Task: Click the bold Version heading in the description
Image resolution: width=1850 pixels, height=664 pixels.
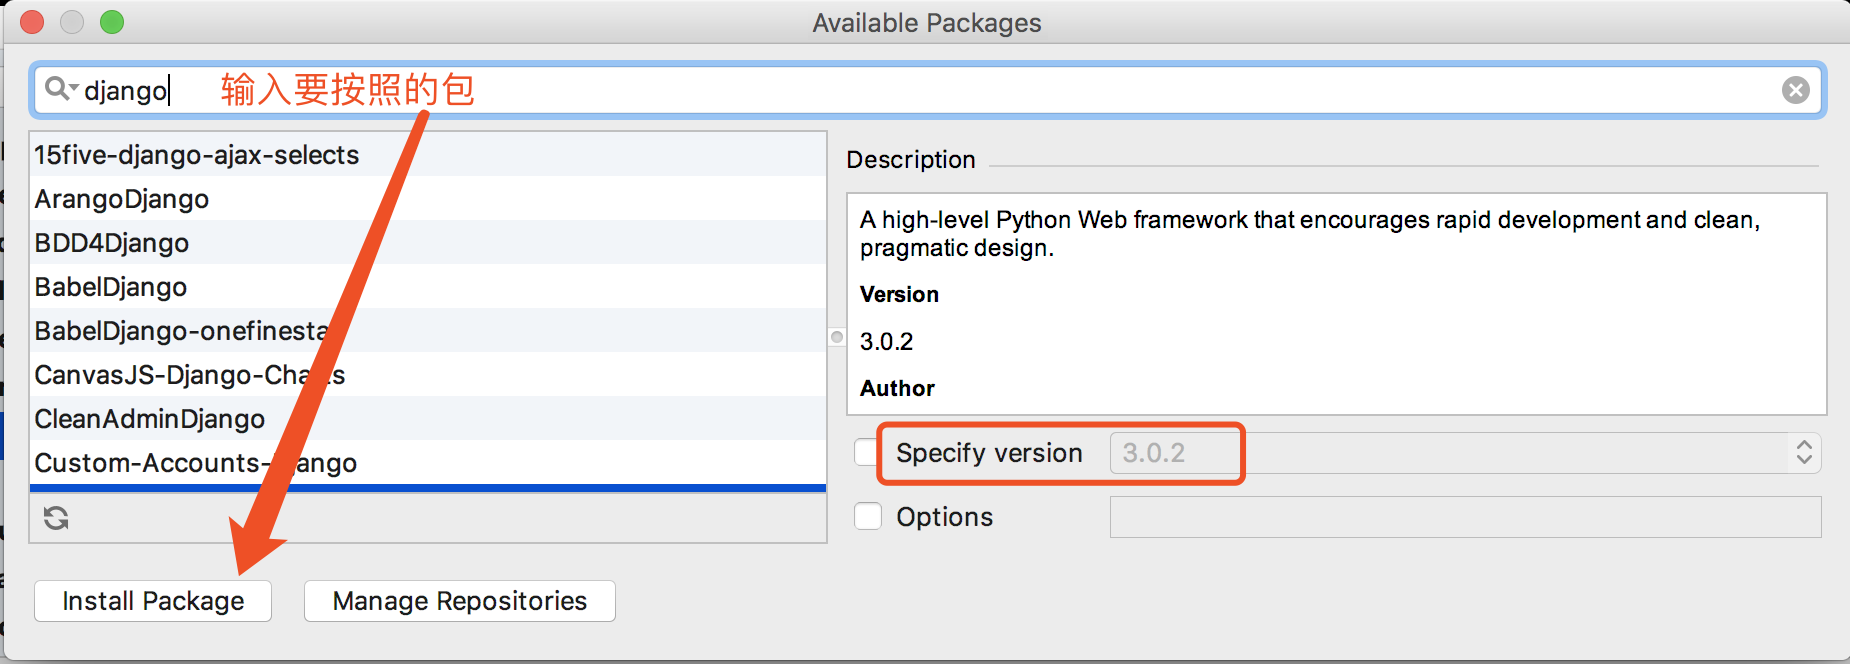Action: (899, 295)
